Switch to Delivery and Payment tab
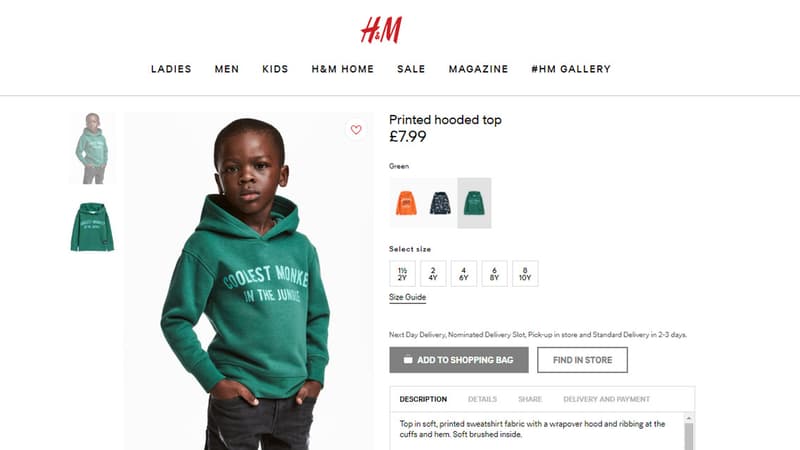 click(606, 399)
